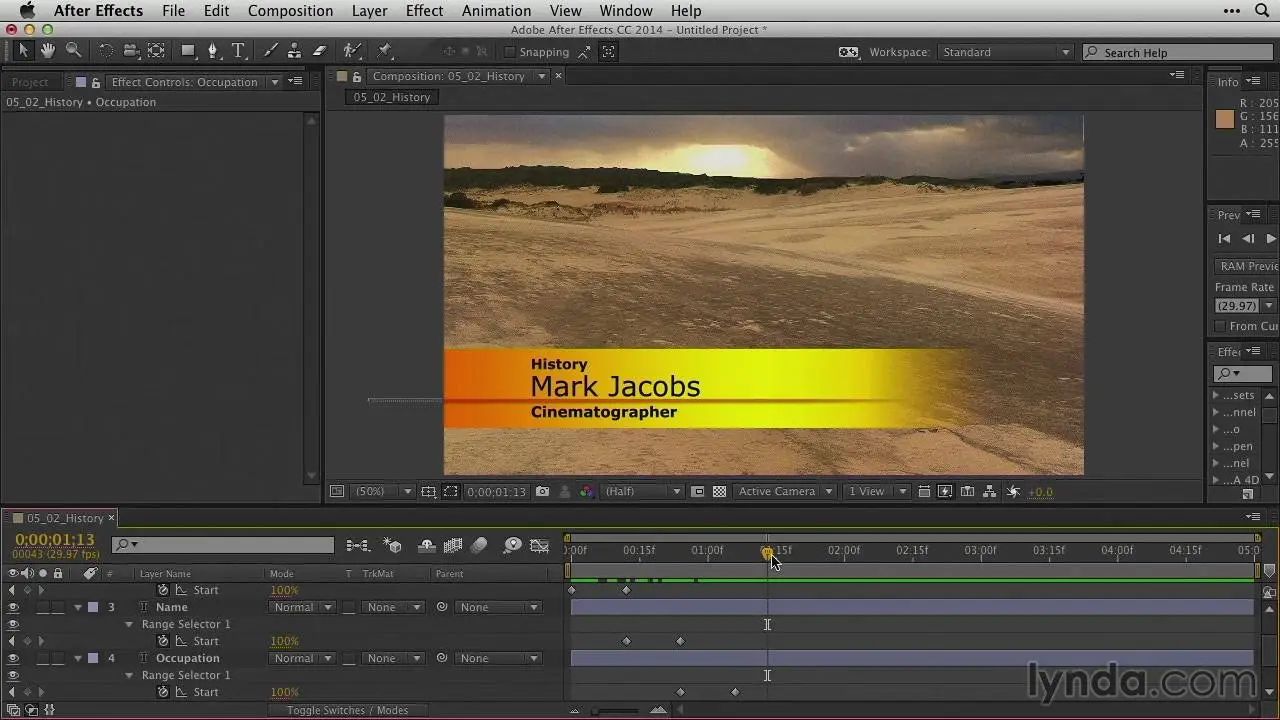Open the Active Camera view dropdown
This screenshot has height=720, width=1280.
tap(785, 492)
